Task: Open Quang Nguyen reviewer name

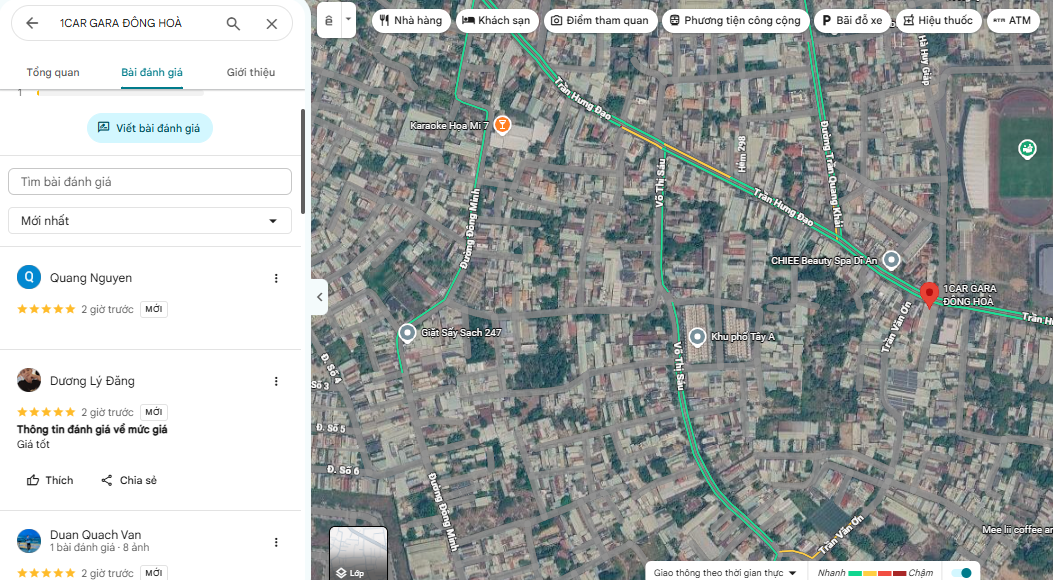Action: tap(91, 278)
